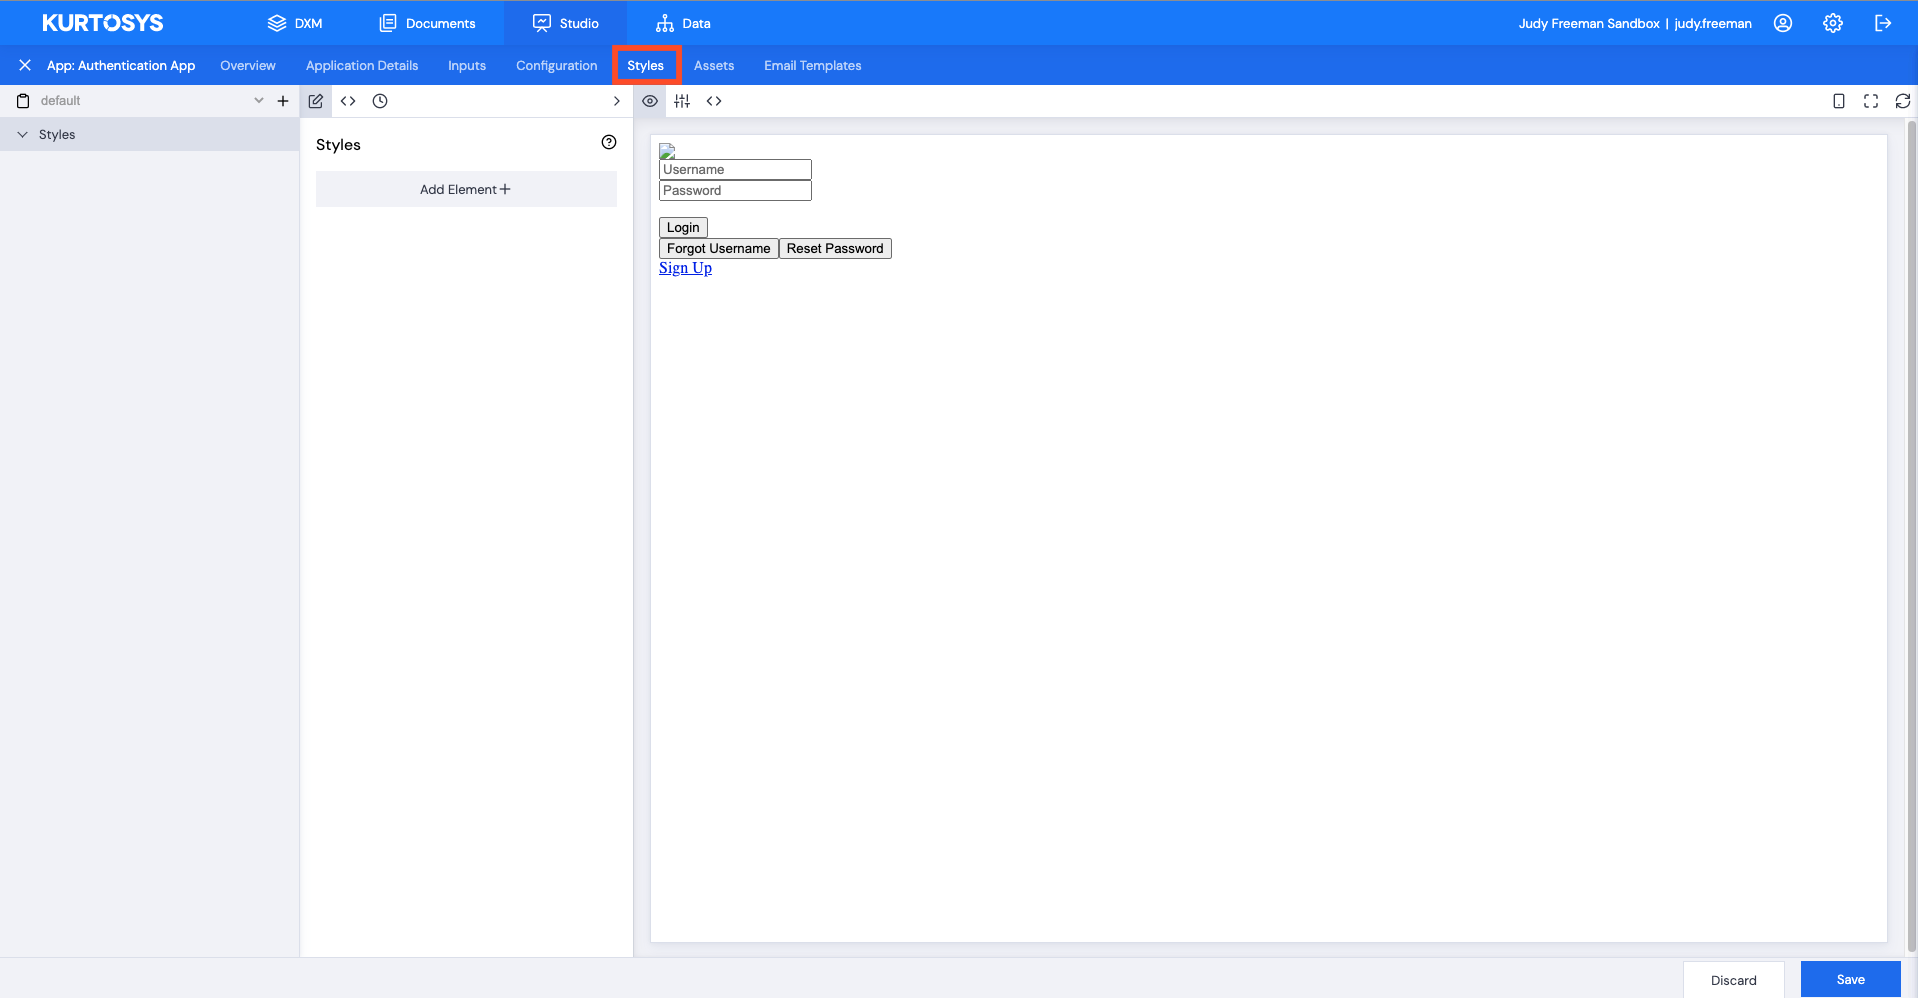Viewport: 1918px width, 998px height.
Task: Open the preview settings sliders icon
Action: tap(682, 100)
